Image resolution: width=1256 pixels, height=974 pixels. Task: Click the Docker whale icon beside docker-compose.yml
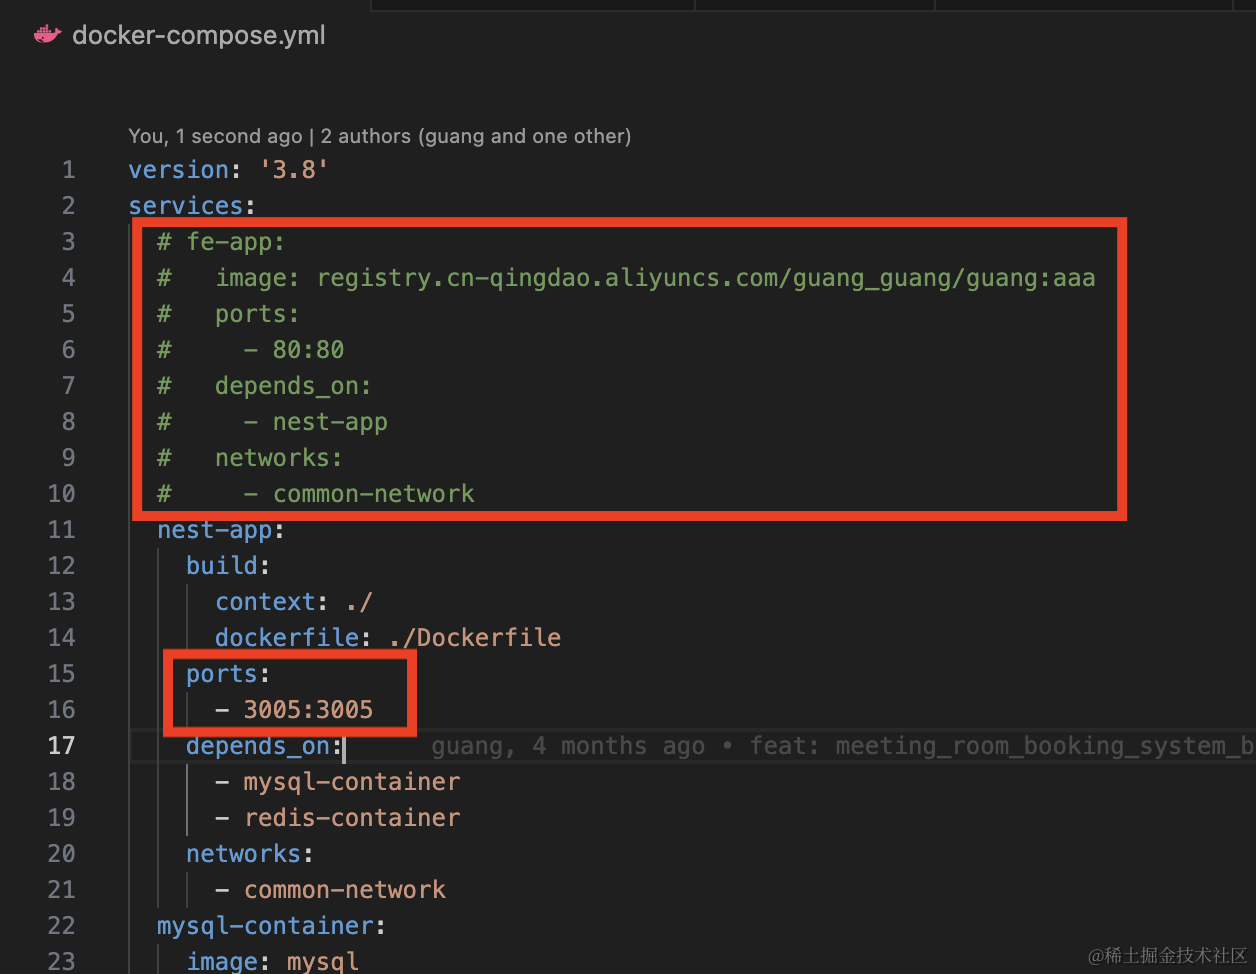[x=47, y=35]
